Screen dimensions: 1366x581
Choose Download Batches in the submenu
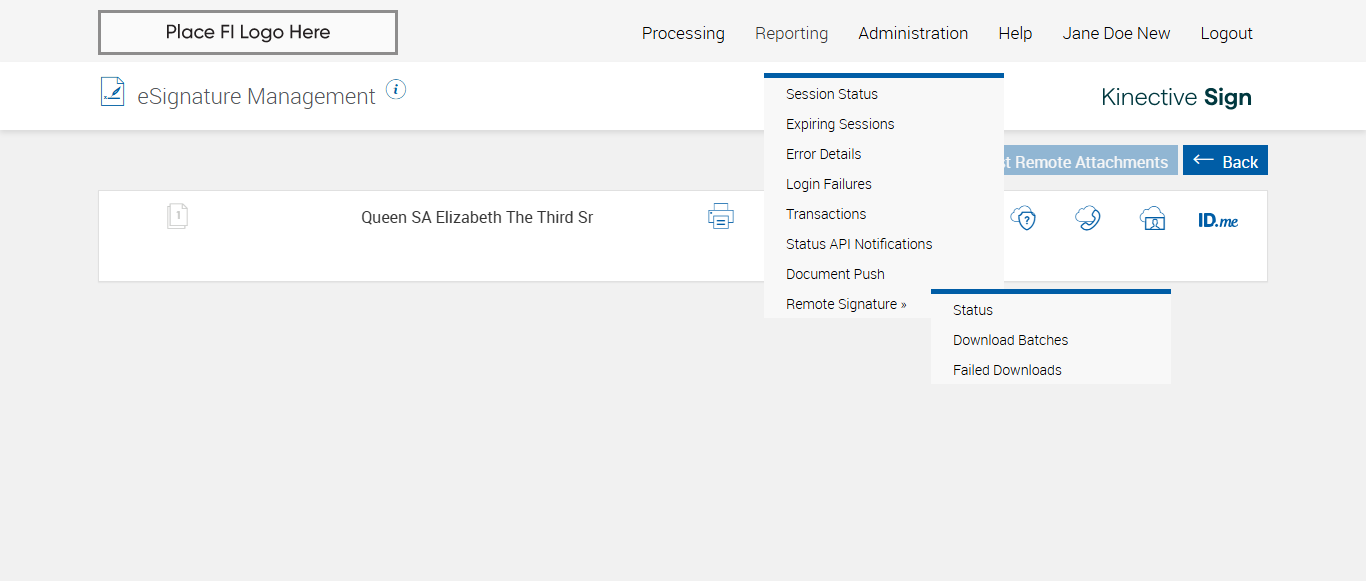point(1010,340)
